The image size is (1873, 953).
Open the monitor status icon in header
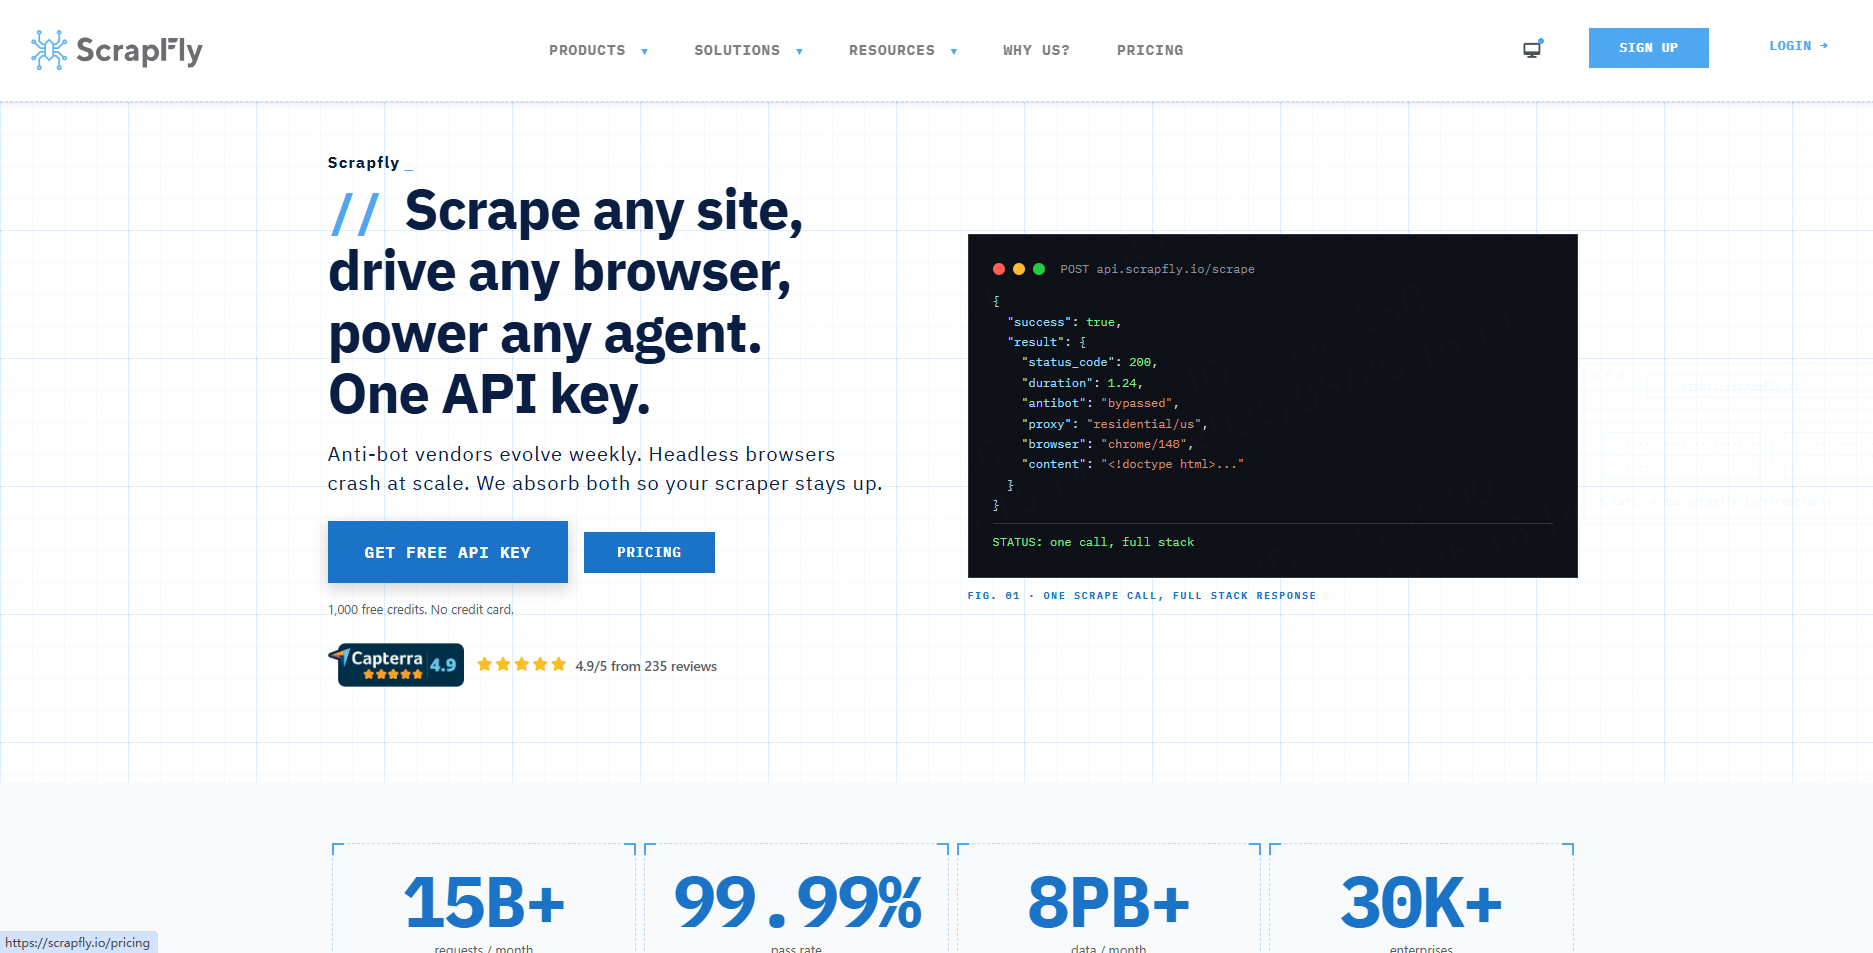pyautogui.click(x=1533, y=49)
